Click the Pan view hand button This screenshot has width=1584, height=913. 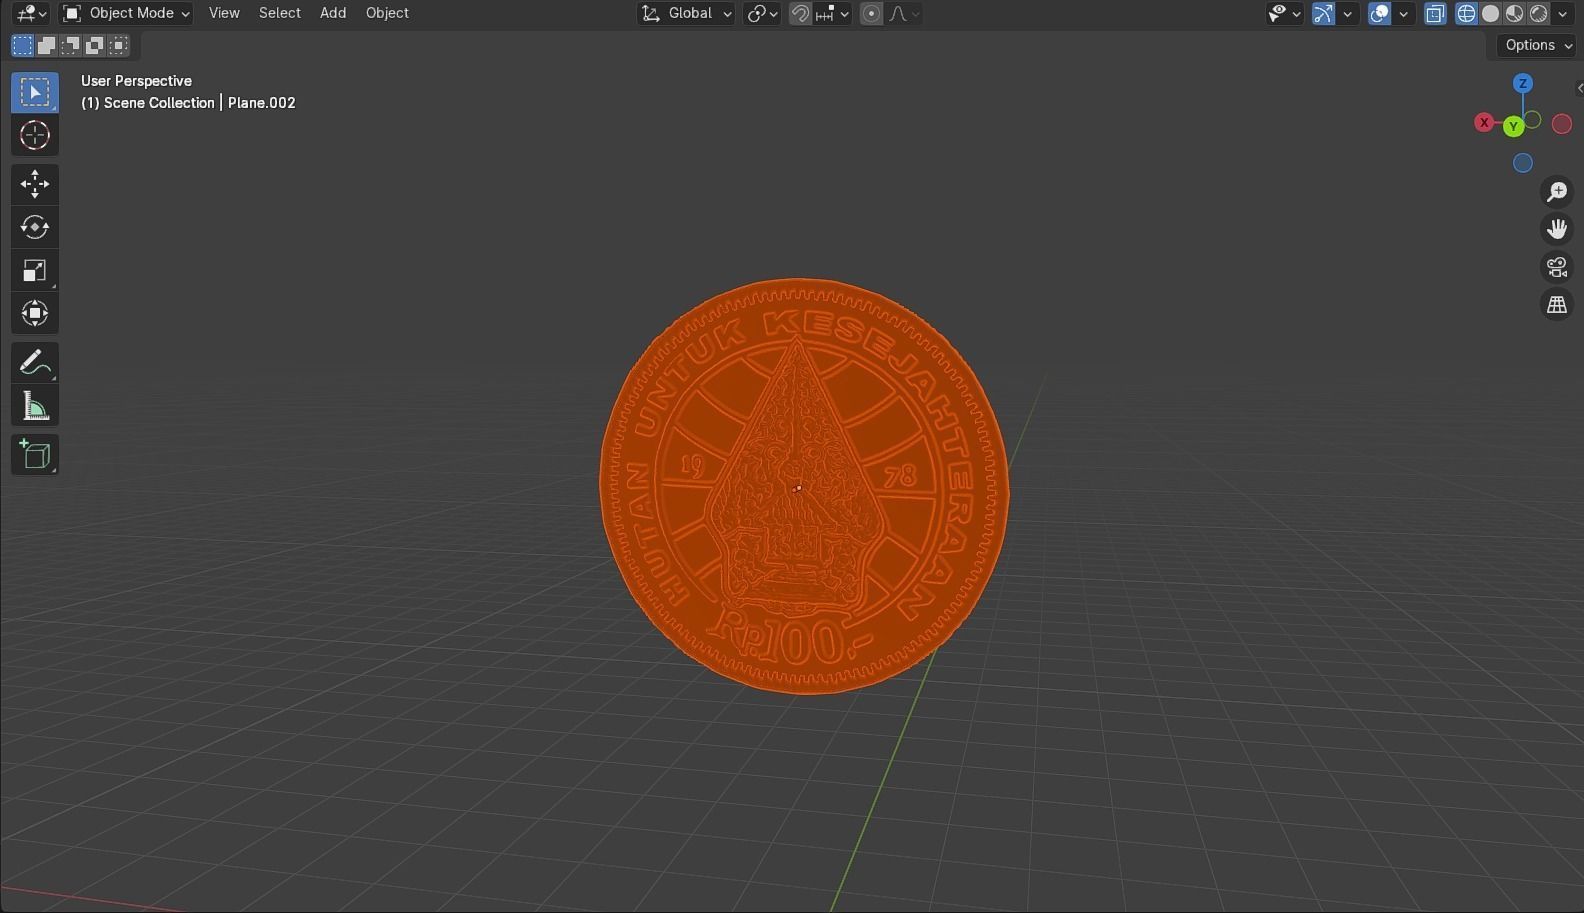(x=1557, y=229)
